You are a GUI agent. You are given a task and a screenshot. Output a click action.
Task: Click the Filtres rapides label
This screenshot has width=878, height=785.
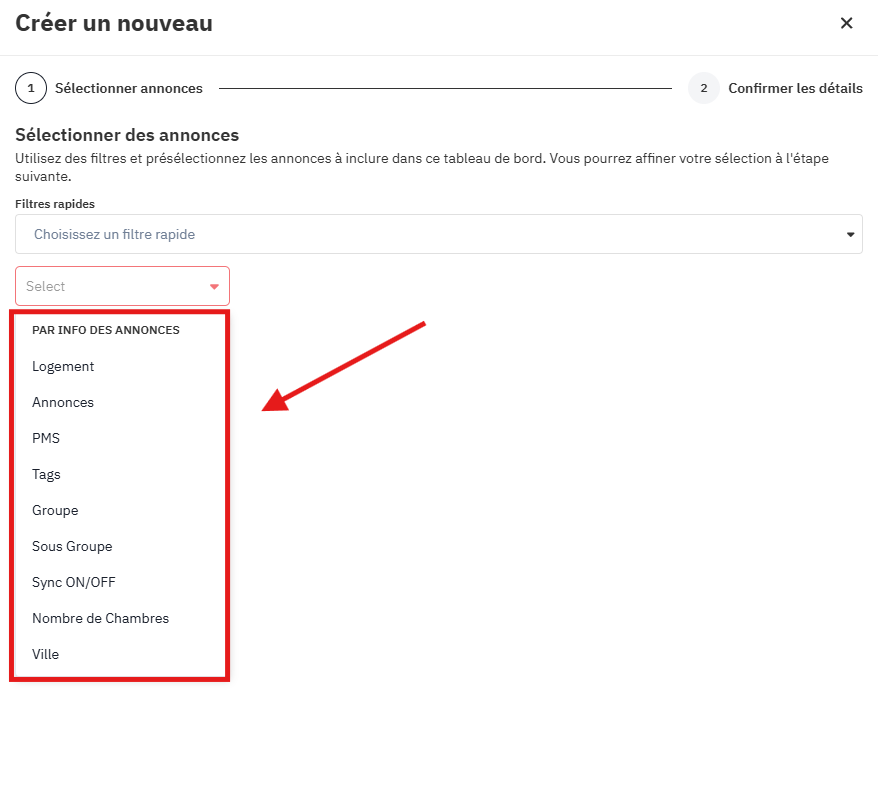(55, 204)
